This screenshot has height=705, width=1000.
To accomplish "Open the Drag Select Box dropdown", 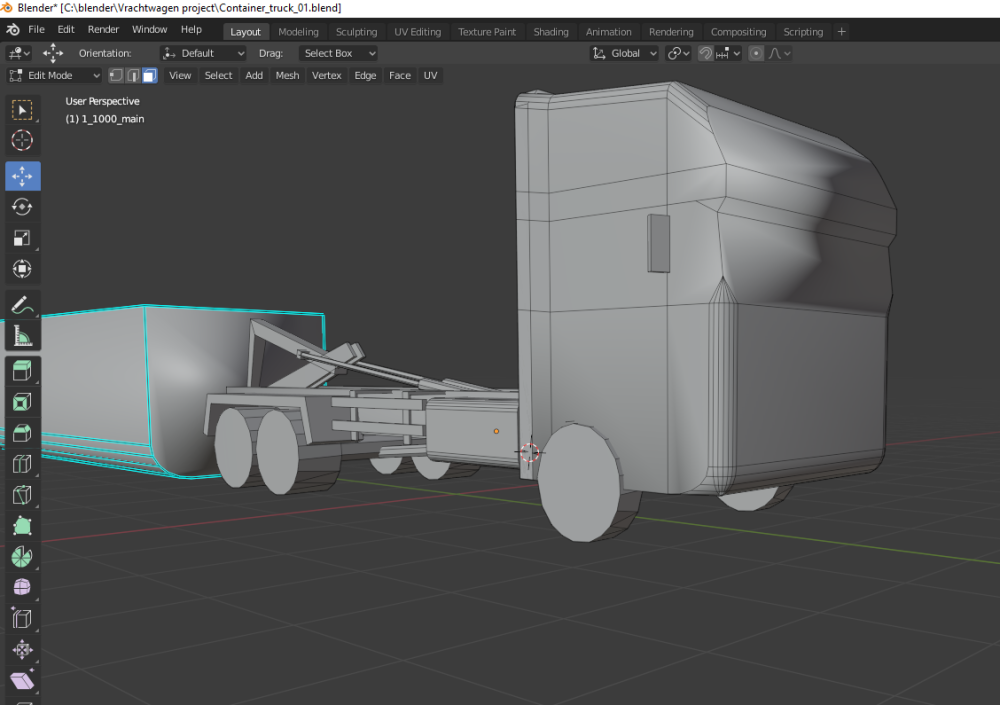I will point(339,53).
